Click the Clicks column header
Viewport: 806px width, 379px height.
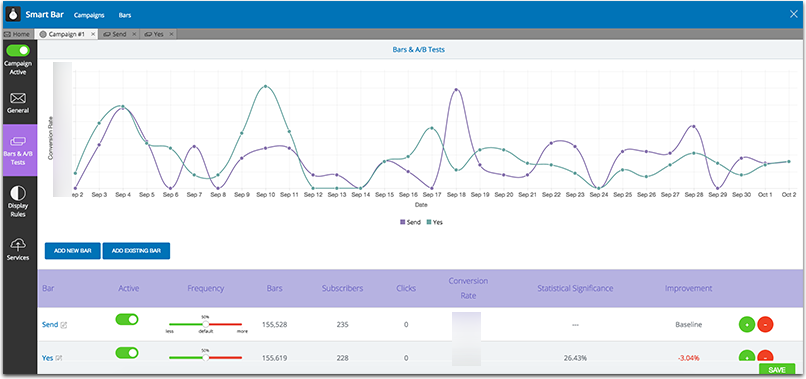point(406,288)
